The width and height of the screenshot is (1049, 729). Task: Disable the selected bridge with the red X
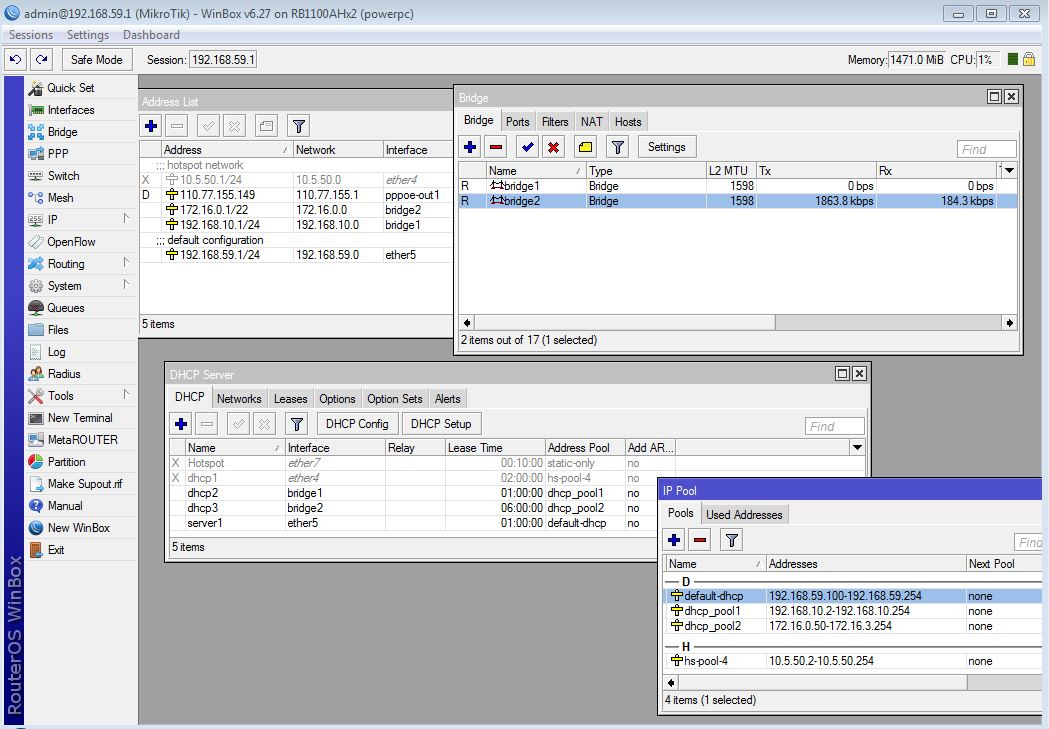point(553,147)
